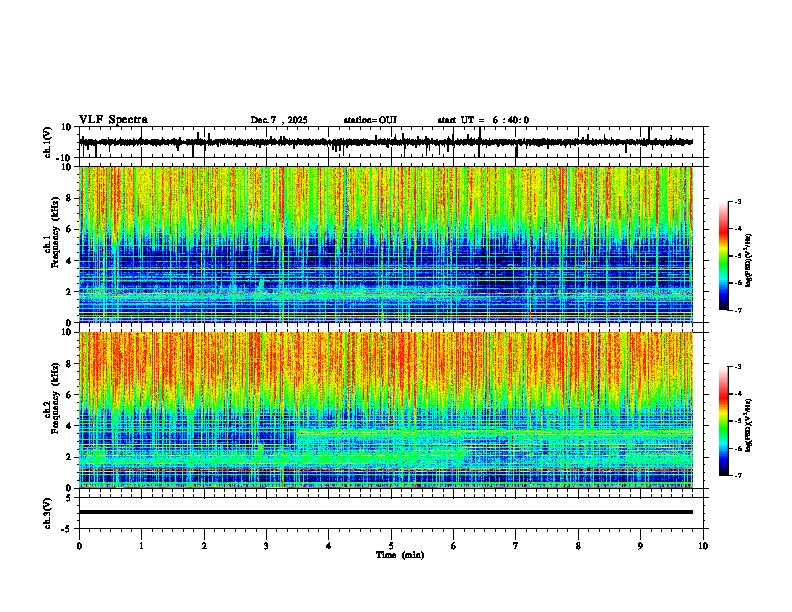This screenshot has width=792, height=612.
Task: Click time-axis tick label "1"
Action: 141,546
